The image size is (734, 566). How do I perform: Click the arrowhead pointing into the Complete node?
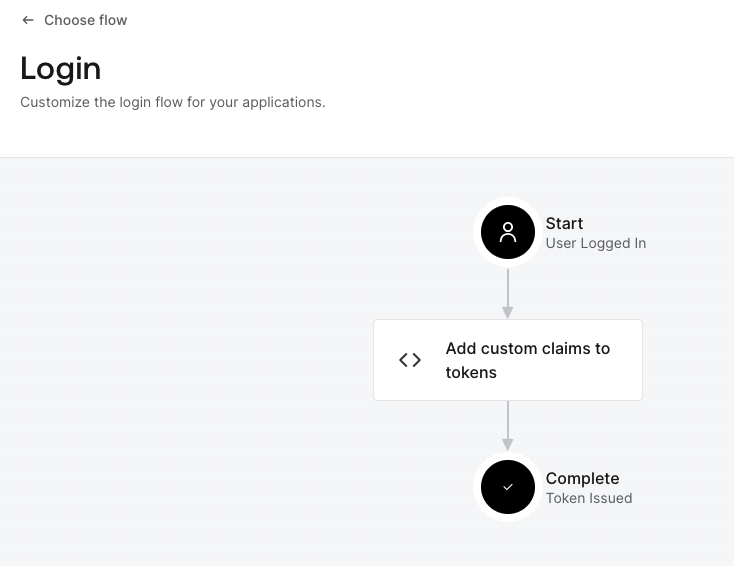(508, 445)
